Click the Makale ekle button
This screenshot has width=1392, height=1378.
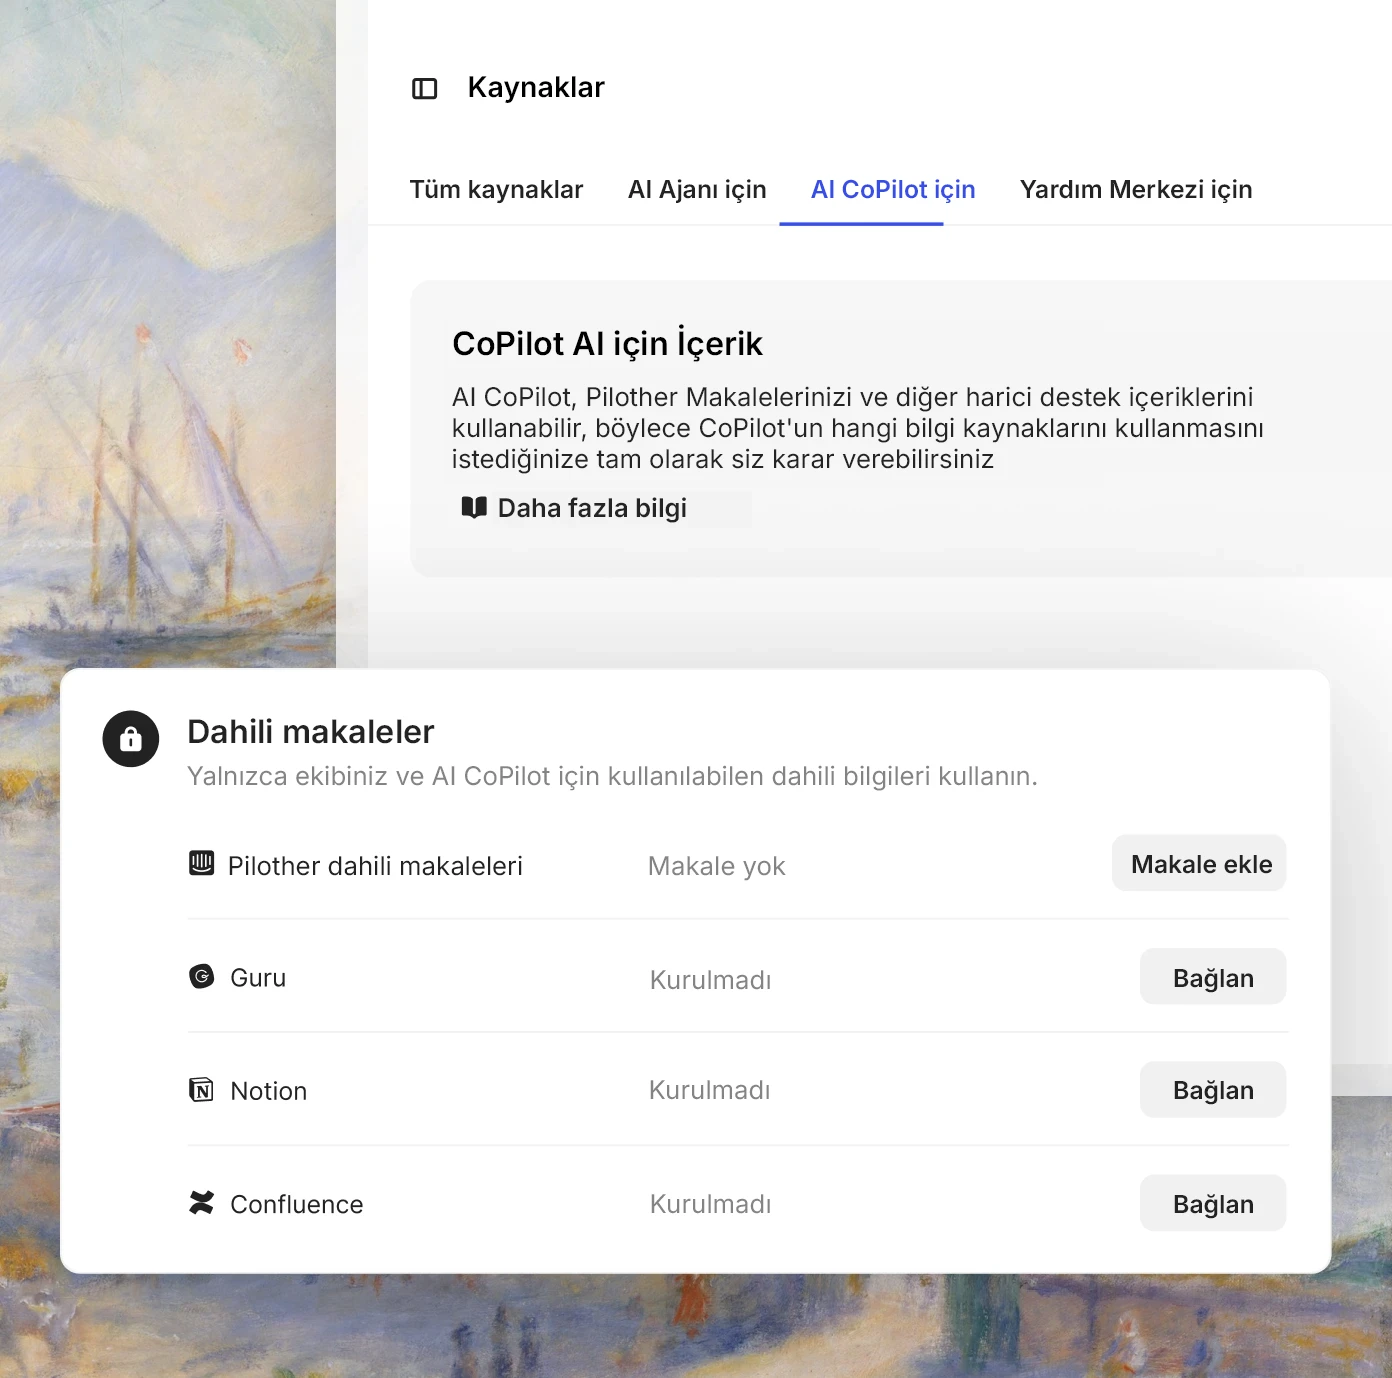(1199, 863)
